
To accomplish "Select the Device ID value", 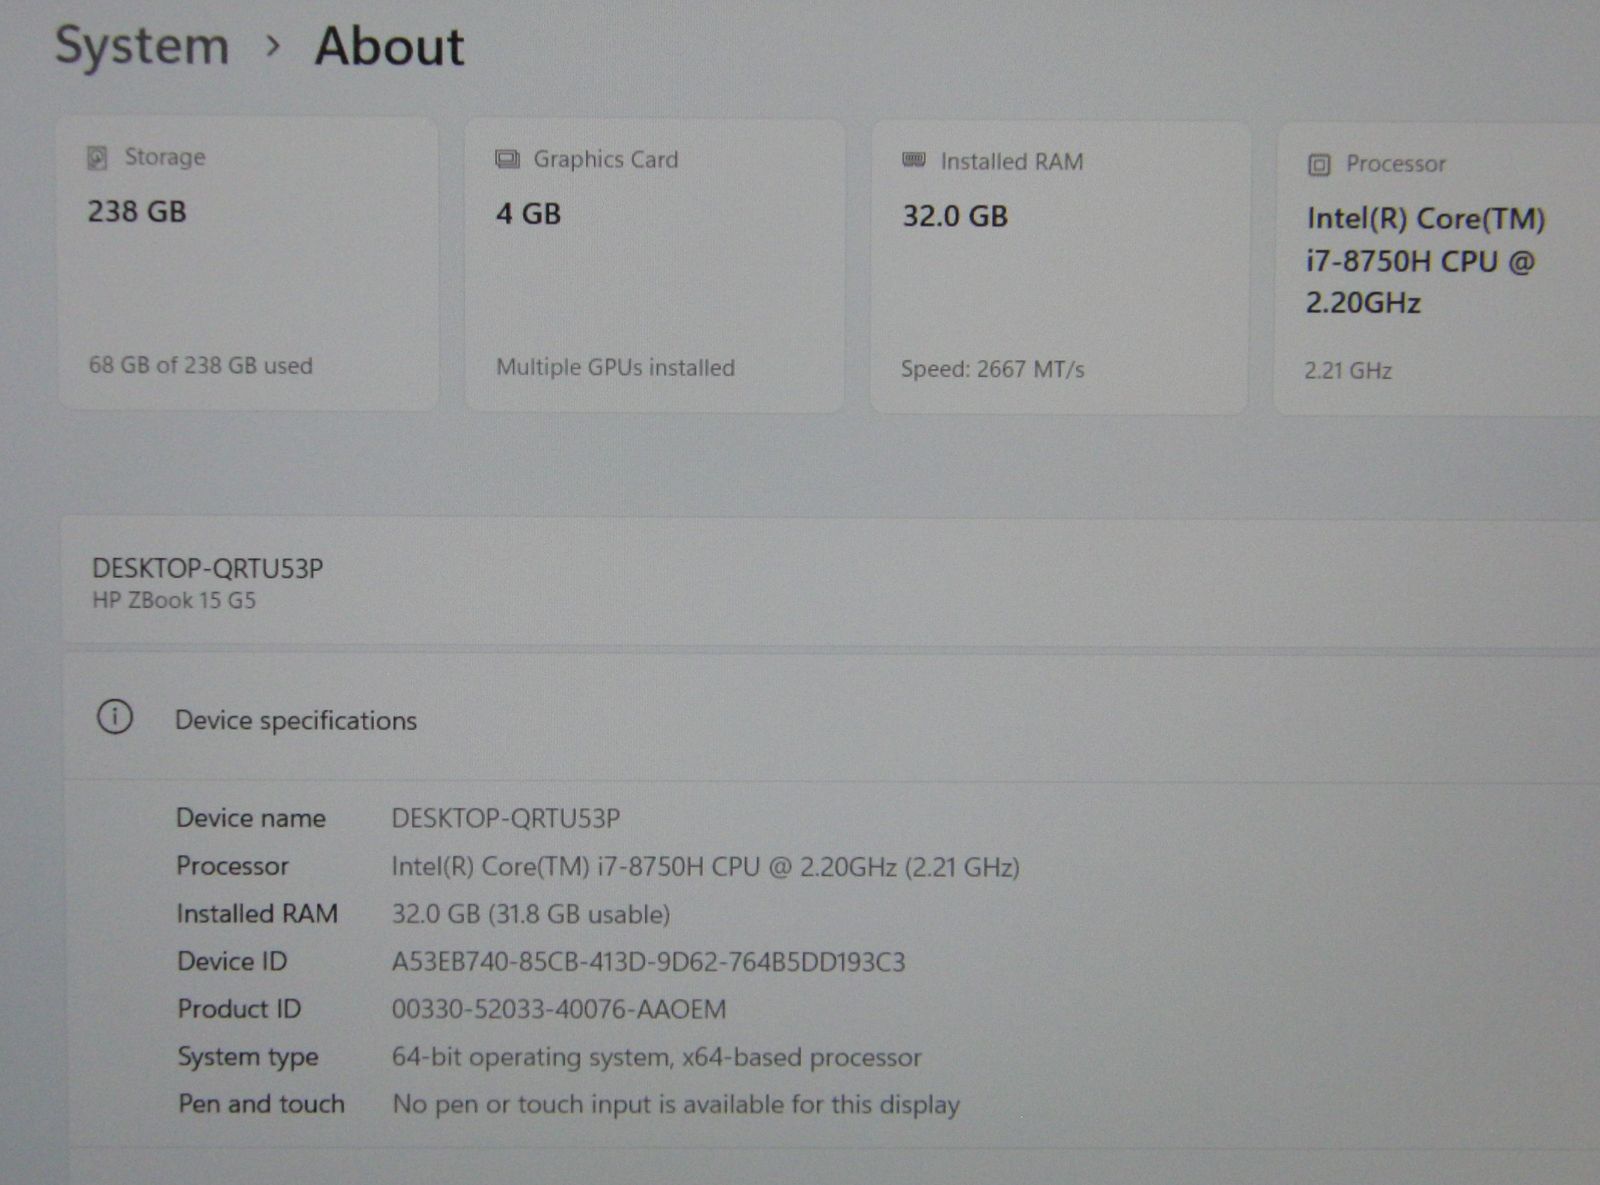I will click(x=648, y=962).
